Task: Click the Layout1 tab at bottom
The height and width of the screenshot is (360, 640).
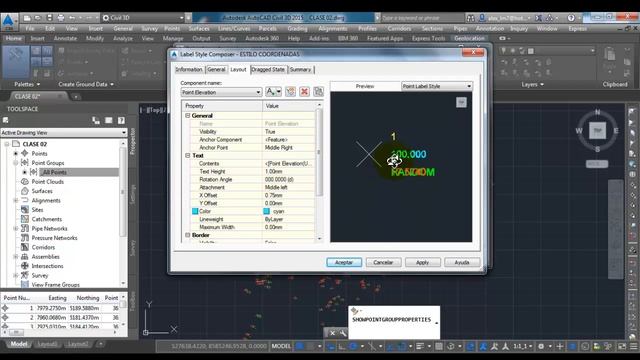Action: click(47, 344)
